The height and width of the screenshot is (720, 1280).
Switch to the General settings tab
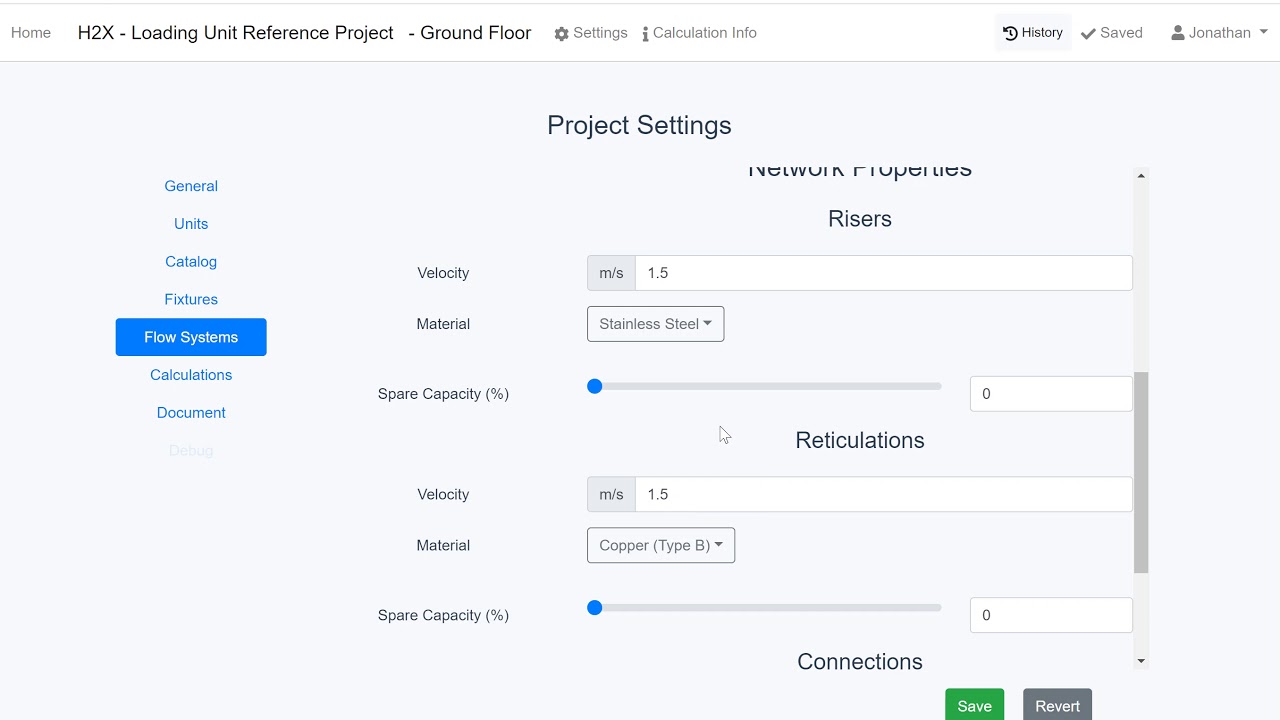[x=191, y=186]
